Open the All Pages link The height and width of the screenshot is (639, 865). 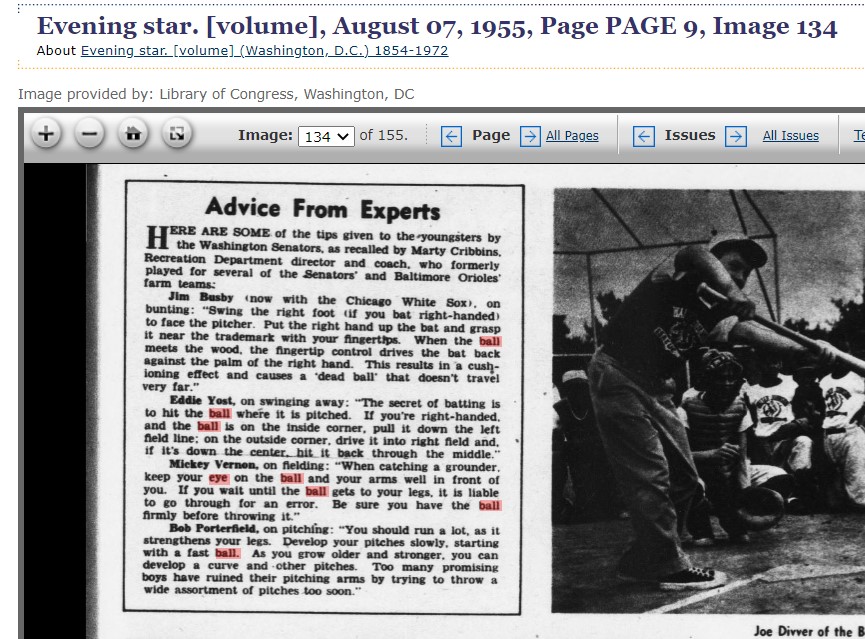[572, 136]
